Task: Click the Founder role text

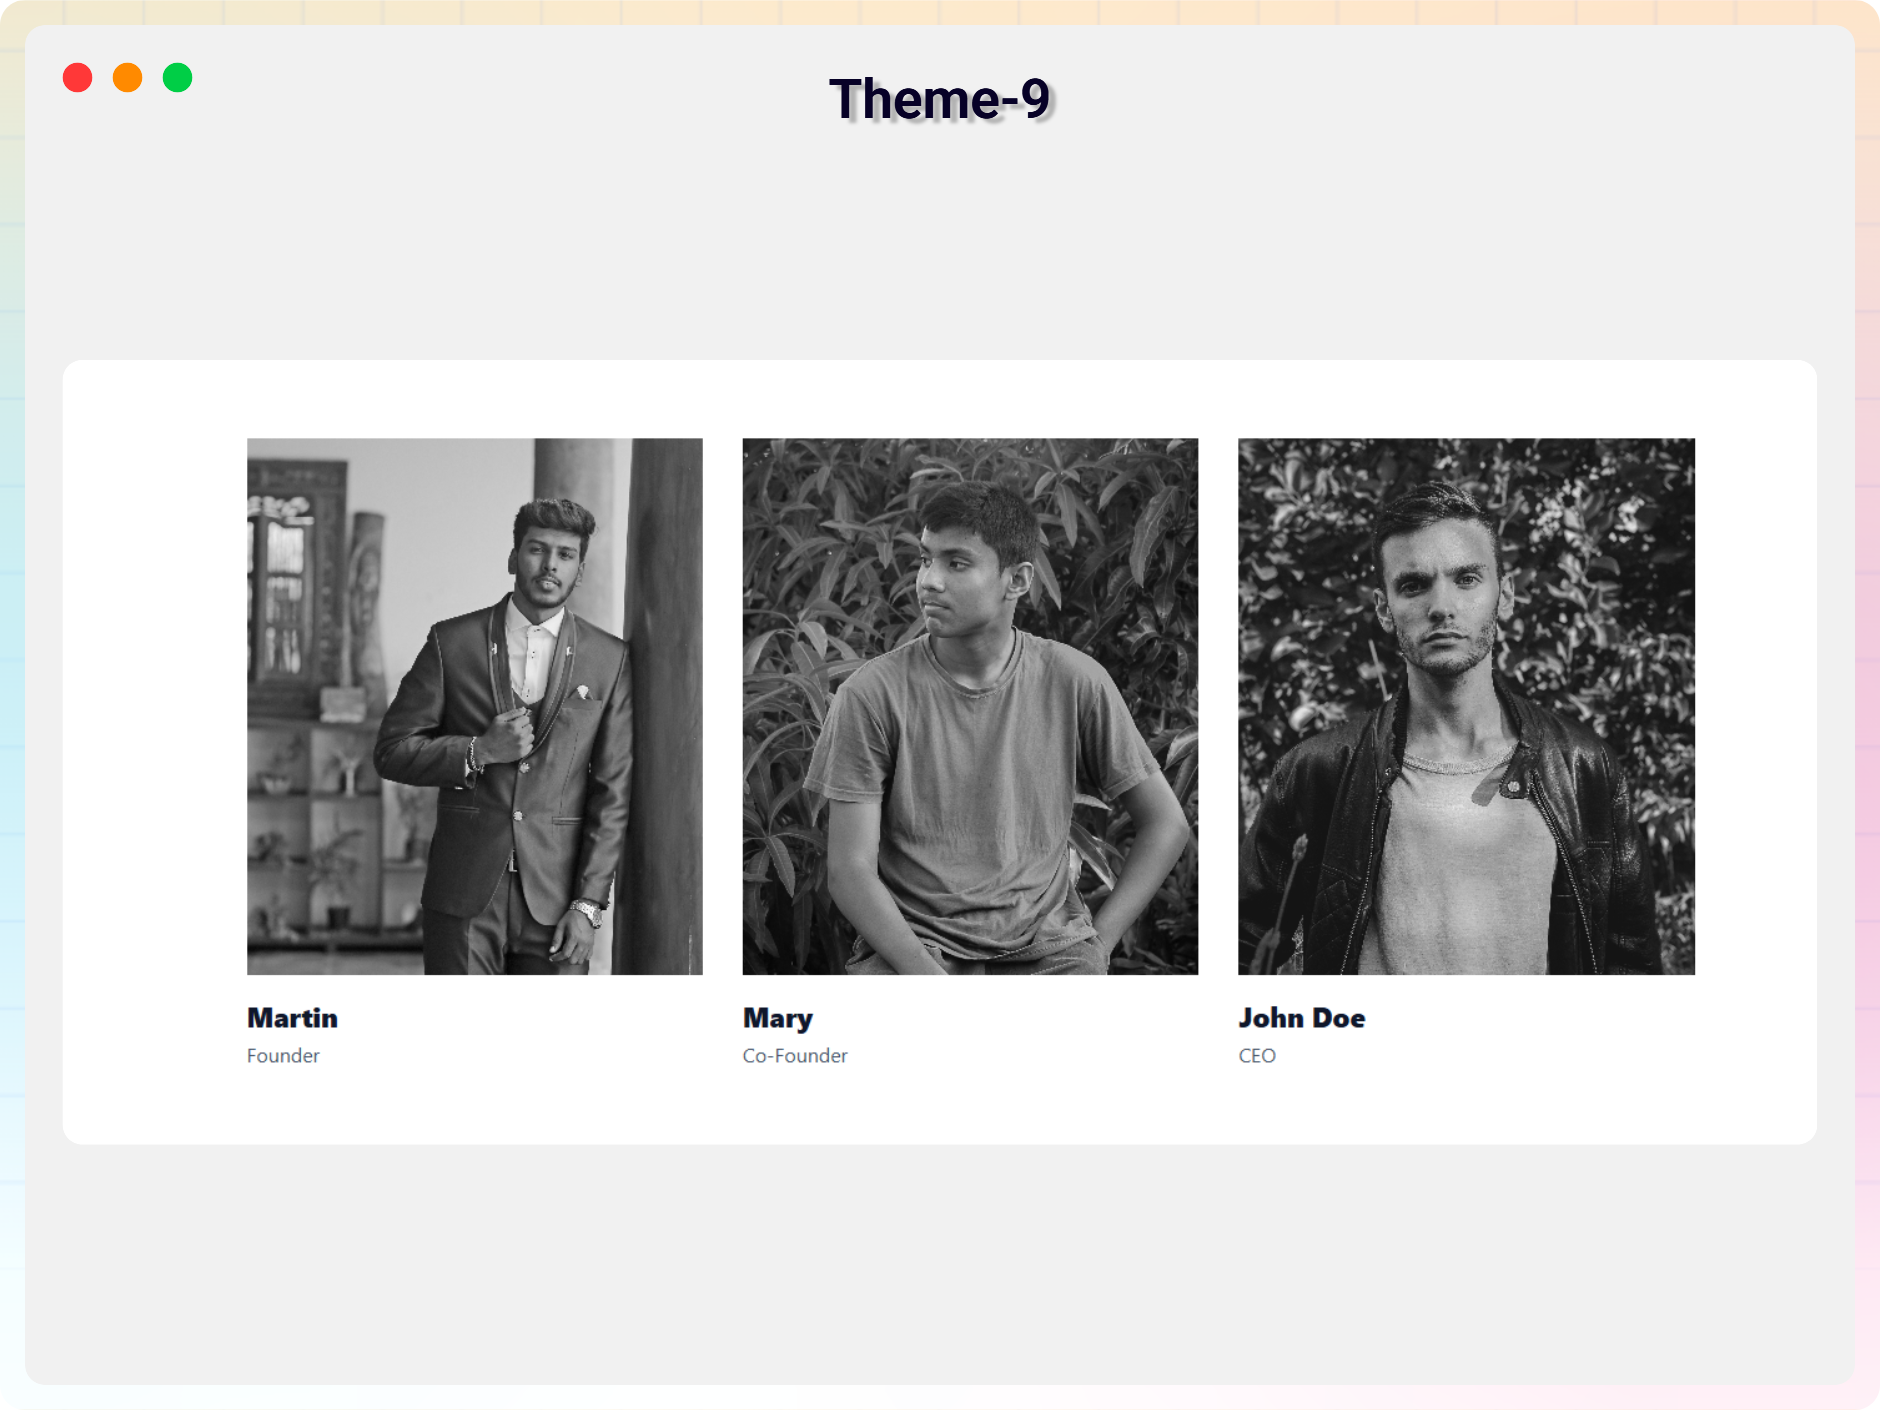Action: point(283,1056)
